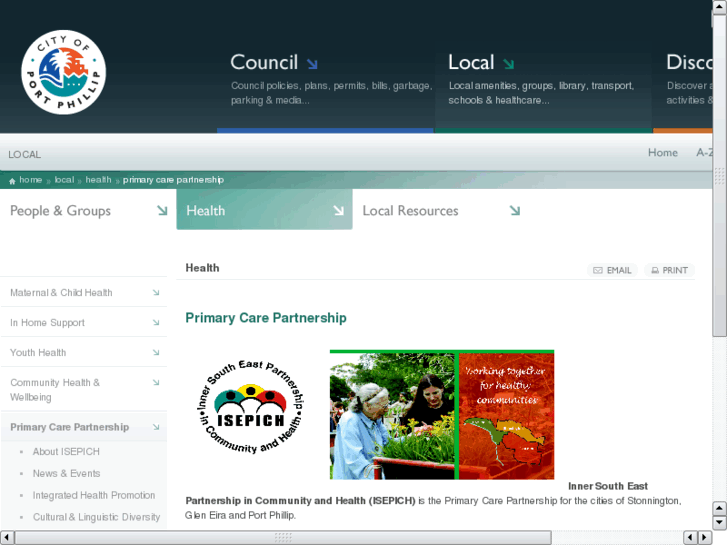Click the vertical scrollbar thumb
Image resolution: width=727 pixels, height=545 pixels.
pyautogui.click(x=719, y=175)
